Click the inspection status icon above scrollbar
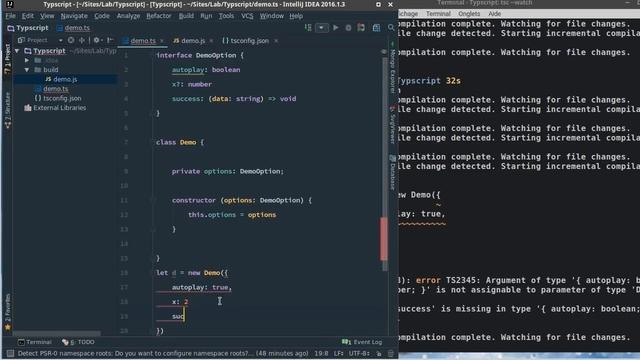 click(x=384, y=52)
